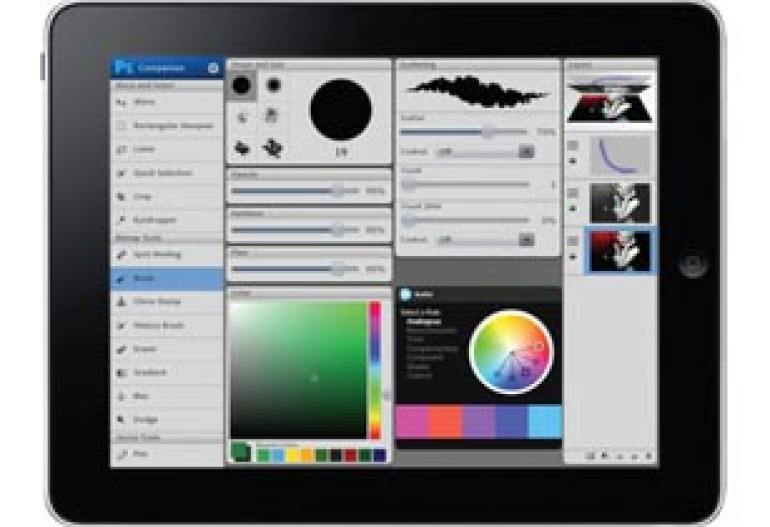This screenshot has height=527, width=770.
Task: Click the Flow slider handle
Action: click(338, 269)
